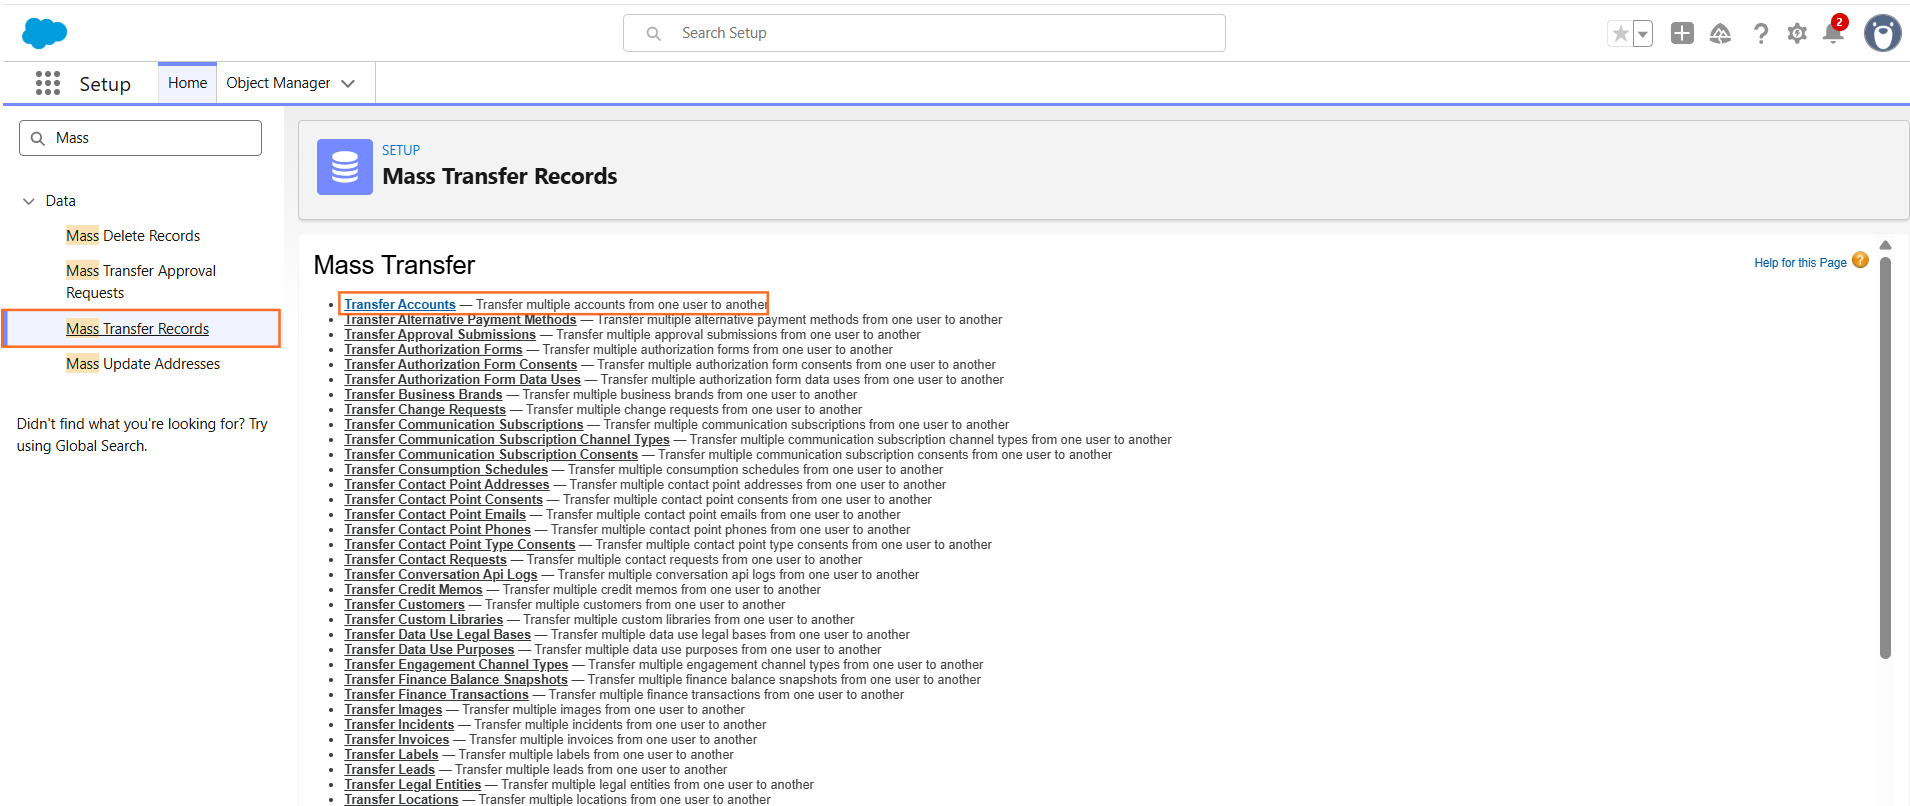The width and height of the screenshot is (1910, 806).
Task: Open Transfer Authorization Forms link
Action: [x=433, y=350]
